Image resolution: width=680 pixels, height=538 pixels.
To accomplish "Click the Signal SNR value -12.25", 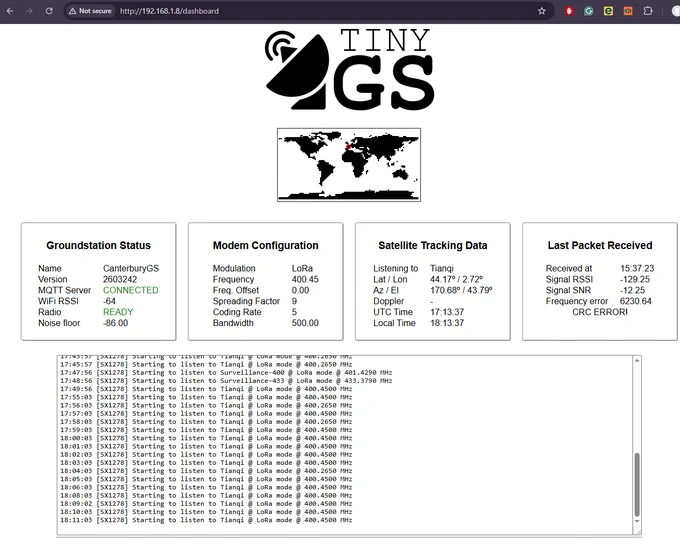I will 632,290.
